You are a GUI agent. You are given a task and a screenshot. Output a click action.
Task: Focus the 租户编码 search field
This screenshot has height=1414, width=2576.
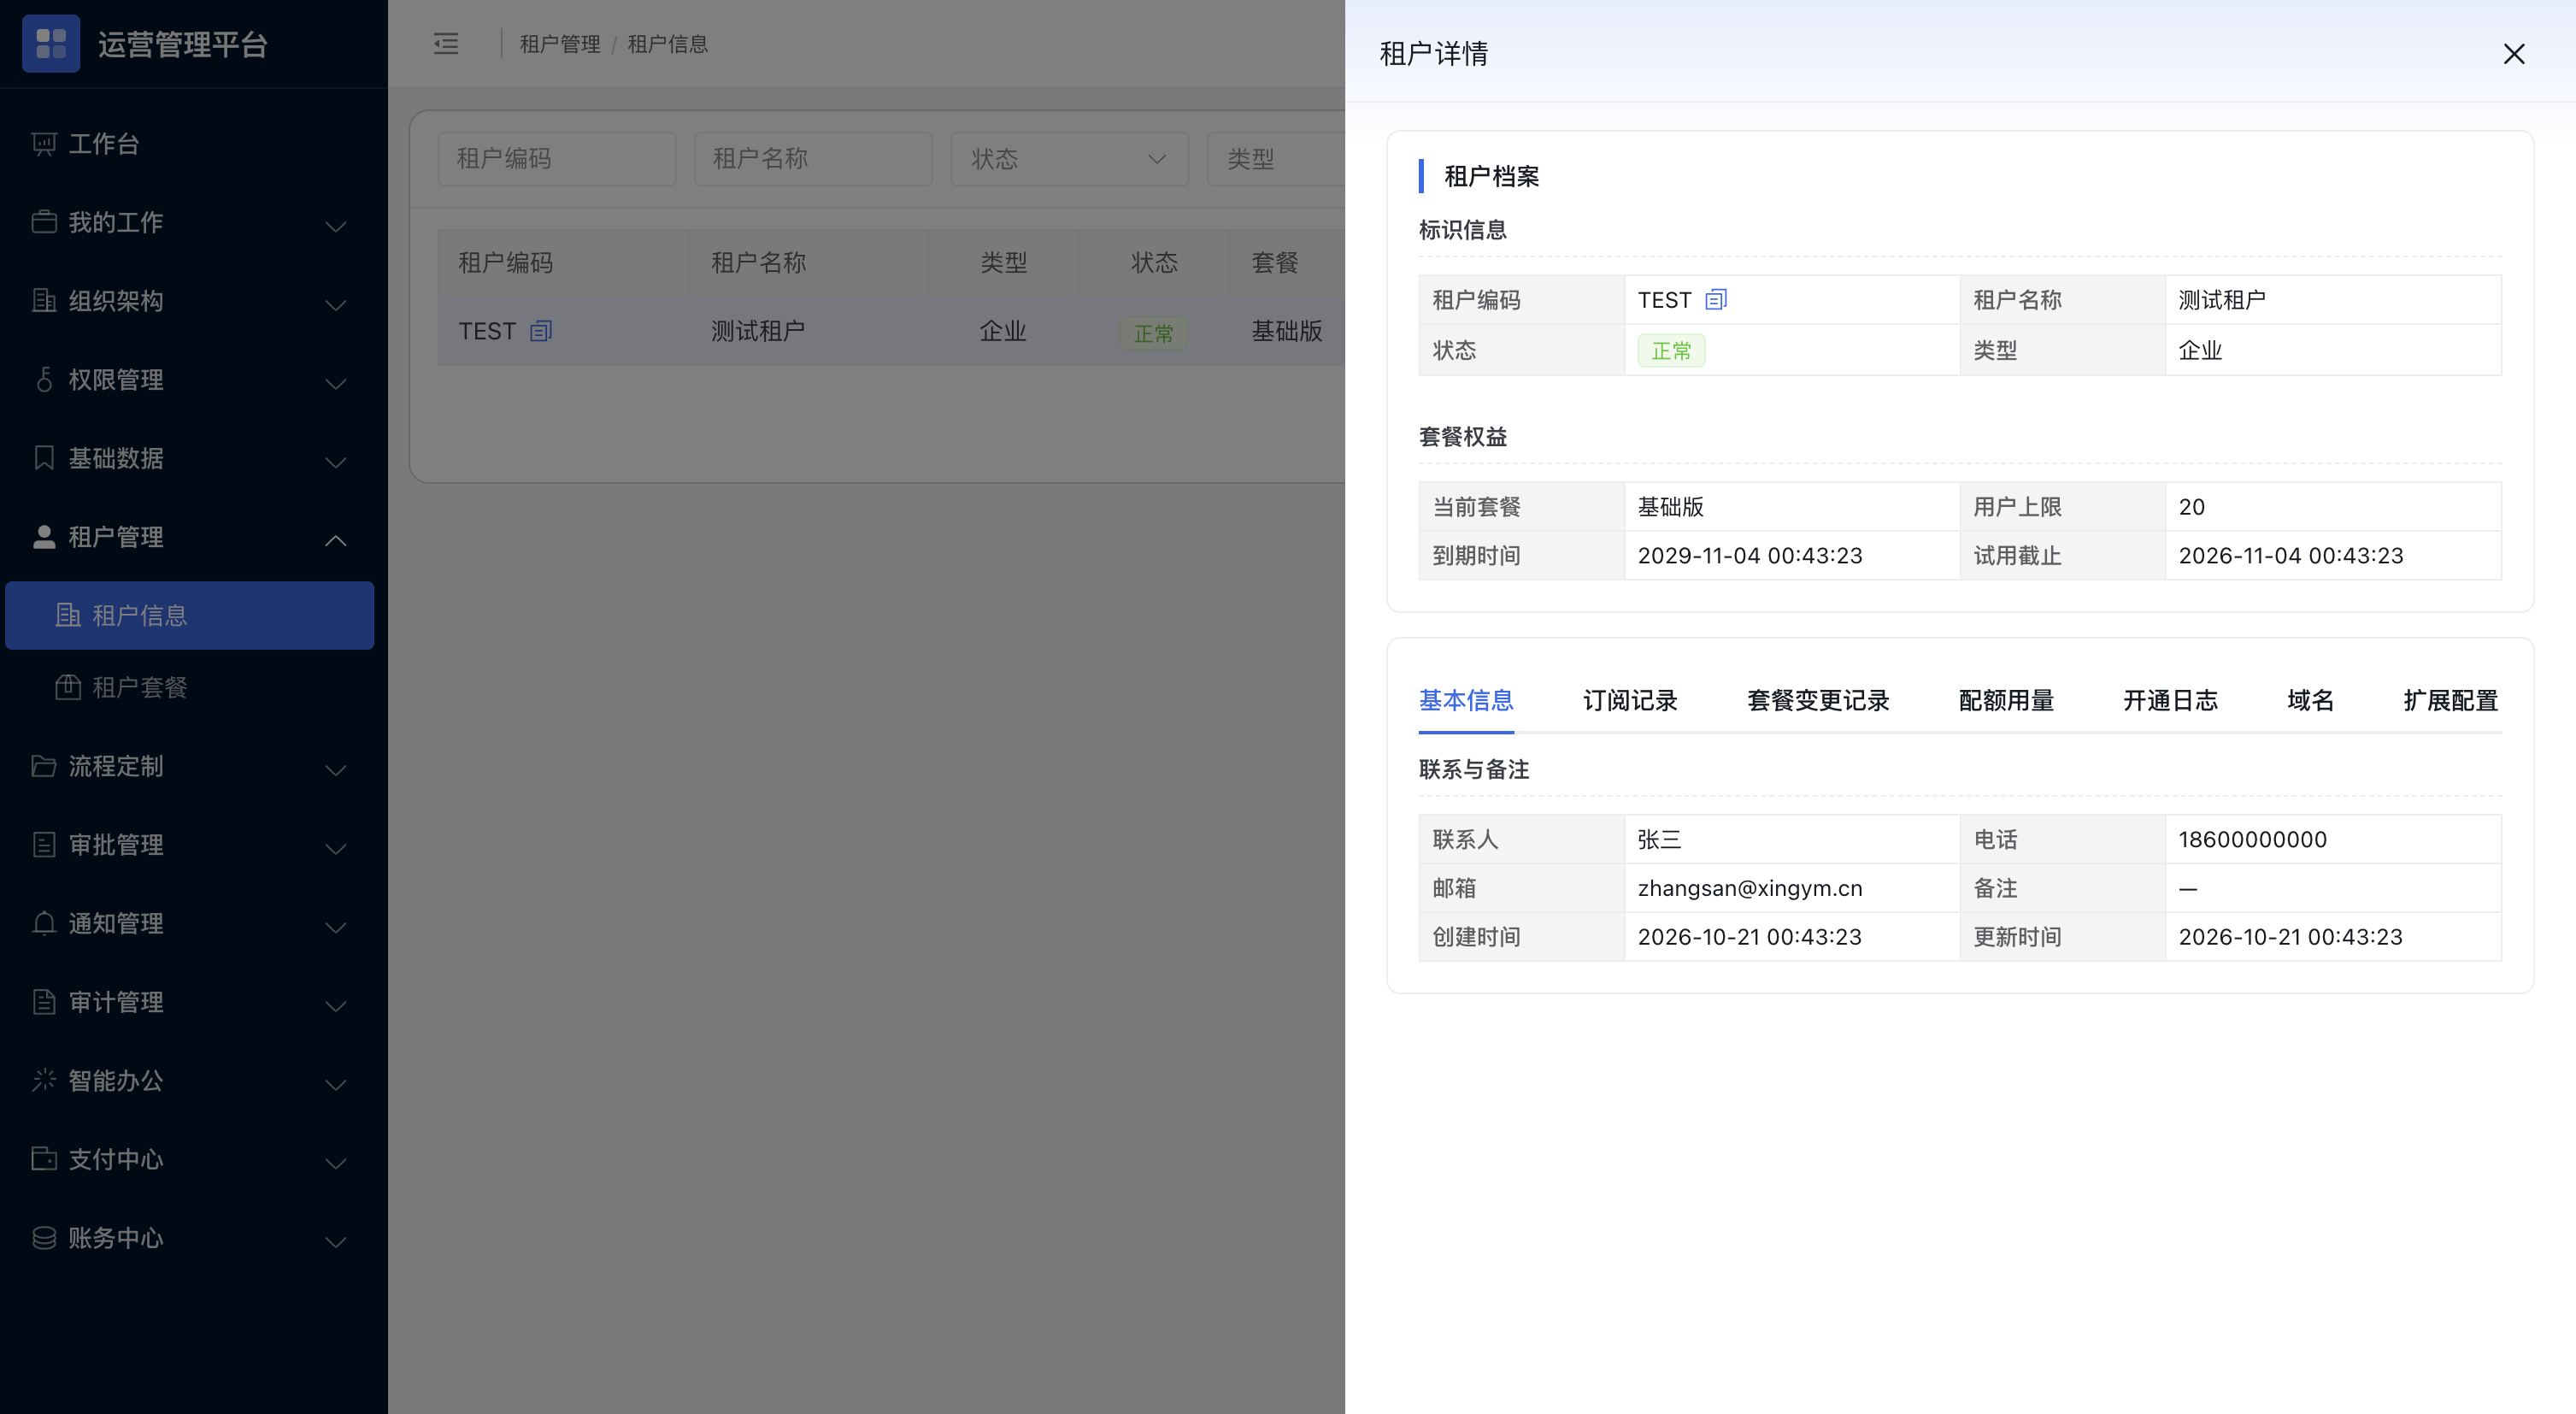coord(557,159)
